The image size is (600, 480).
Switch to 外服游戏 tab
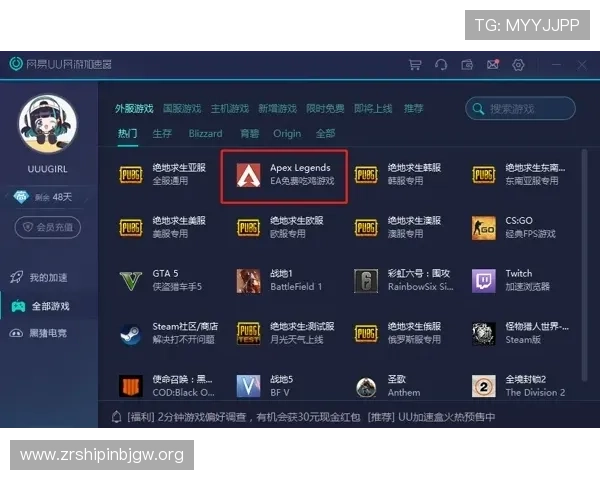coord(134,109)
